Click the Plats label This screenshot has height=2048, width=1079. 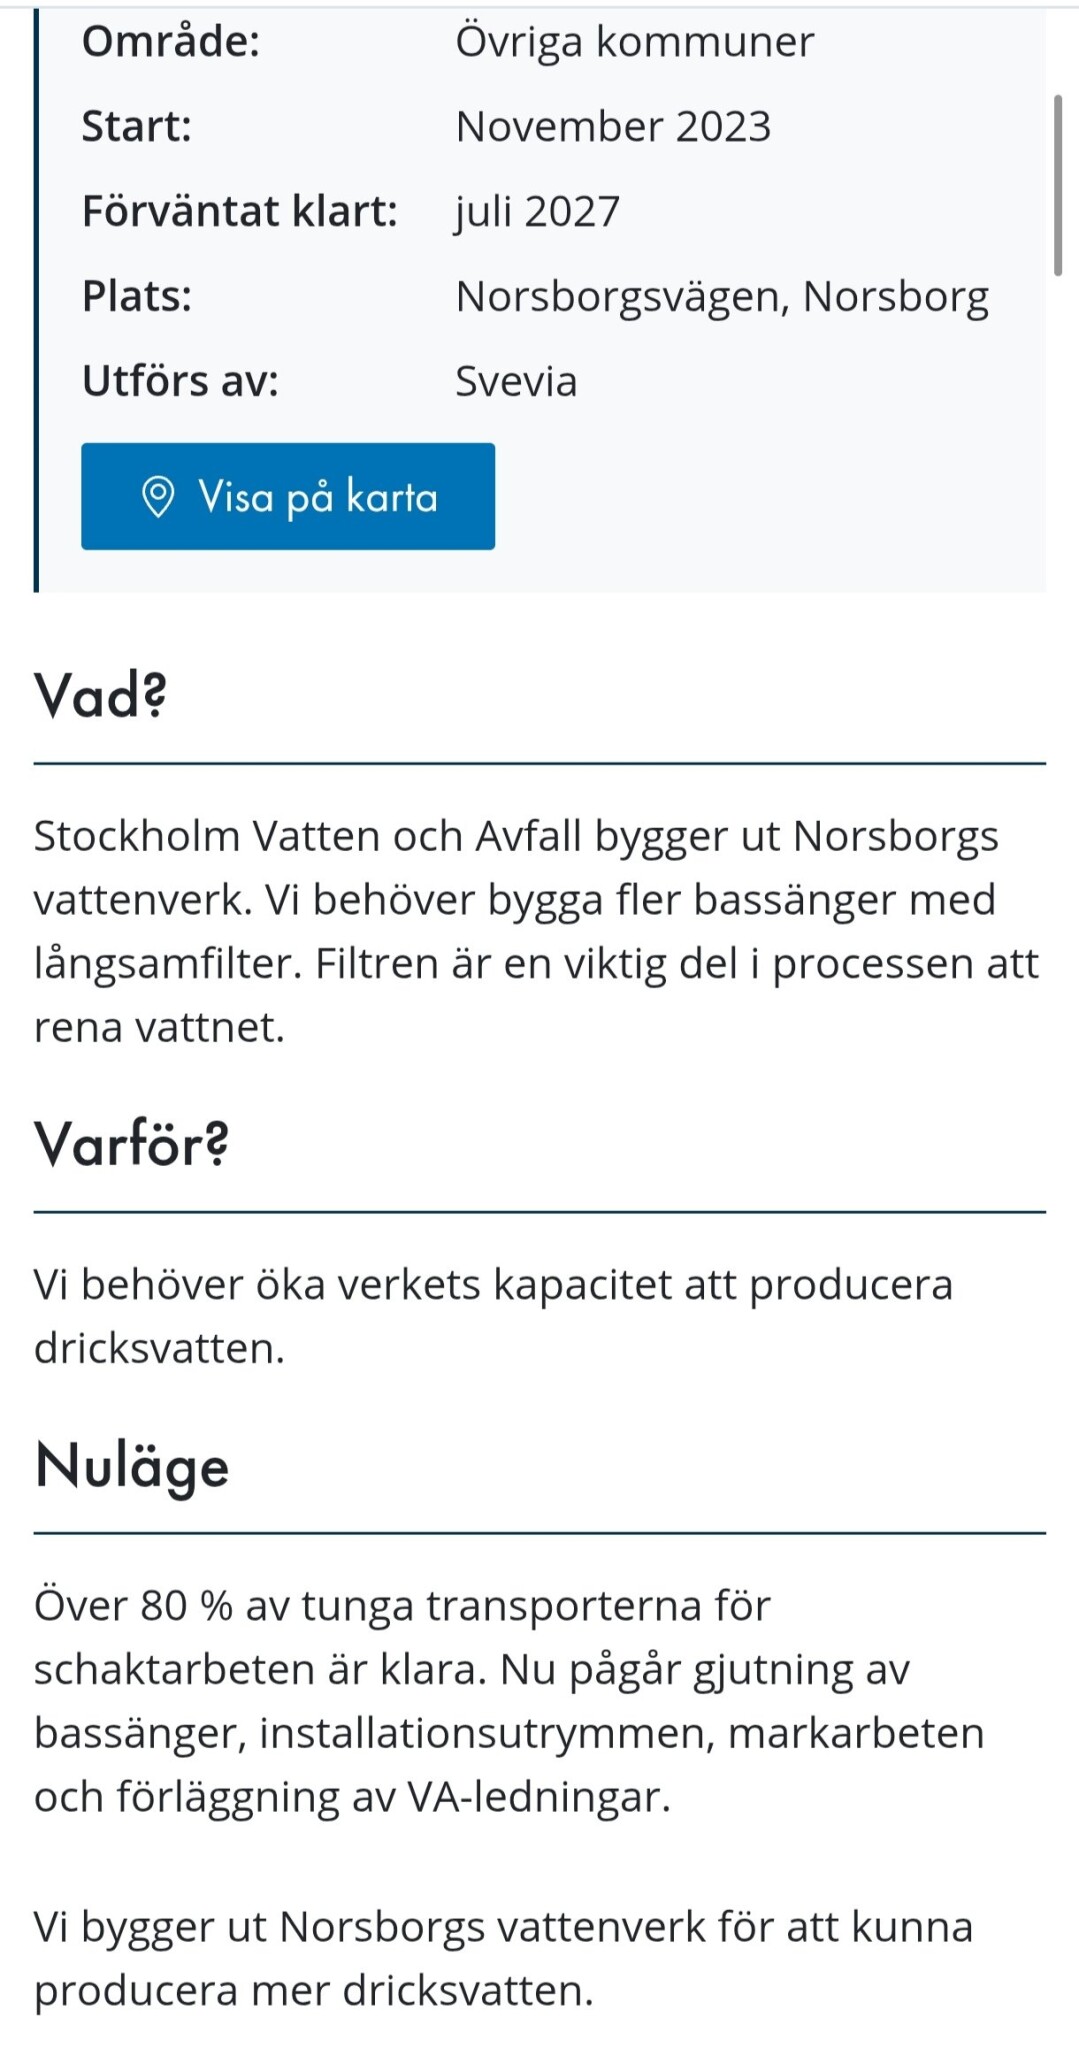click(137, 297)
